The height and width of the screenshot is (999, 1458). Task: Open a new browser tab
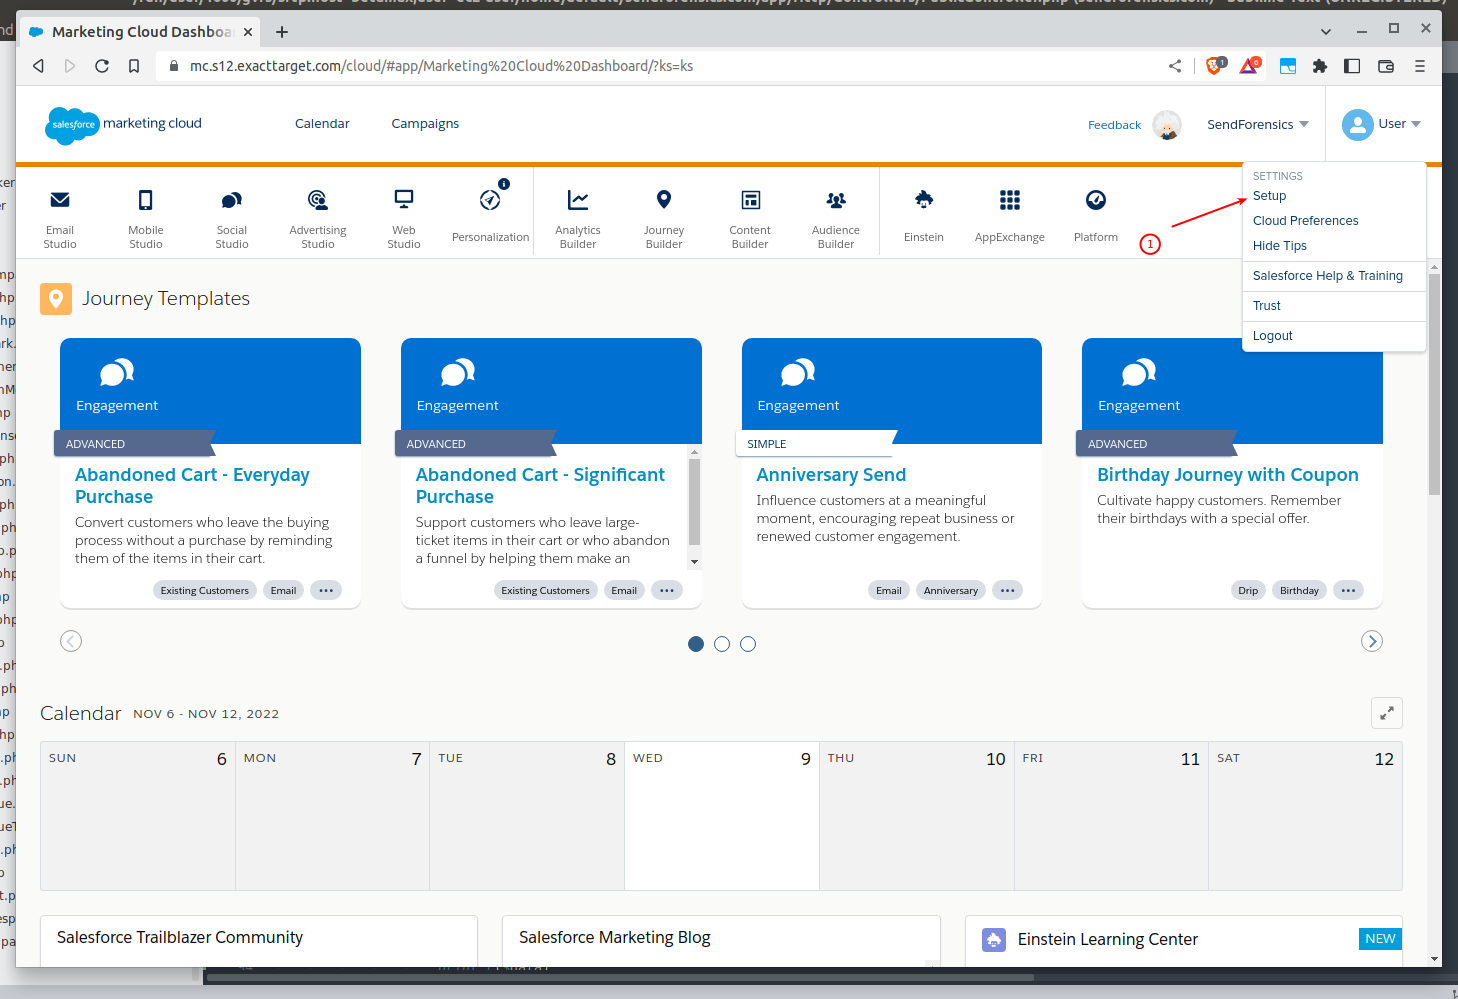[282, 32]
